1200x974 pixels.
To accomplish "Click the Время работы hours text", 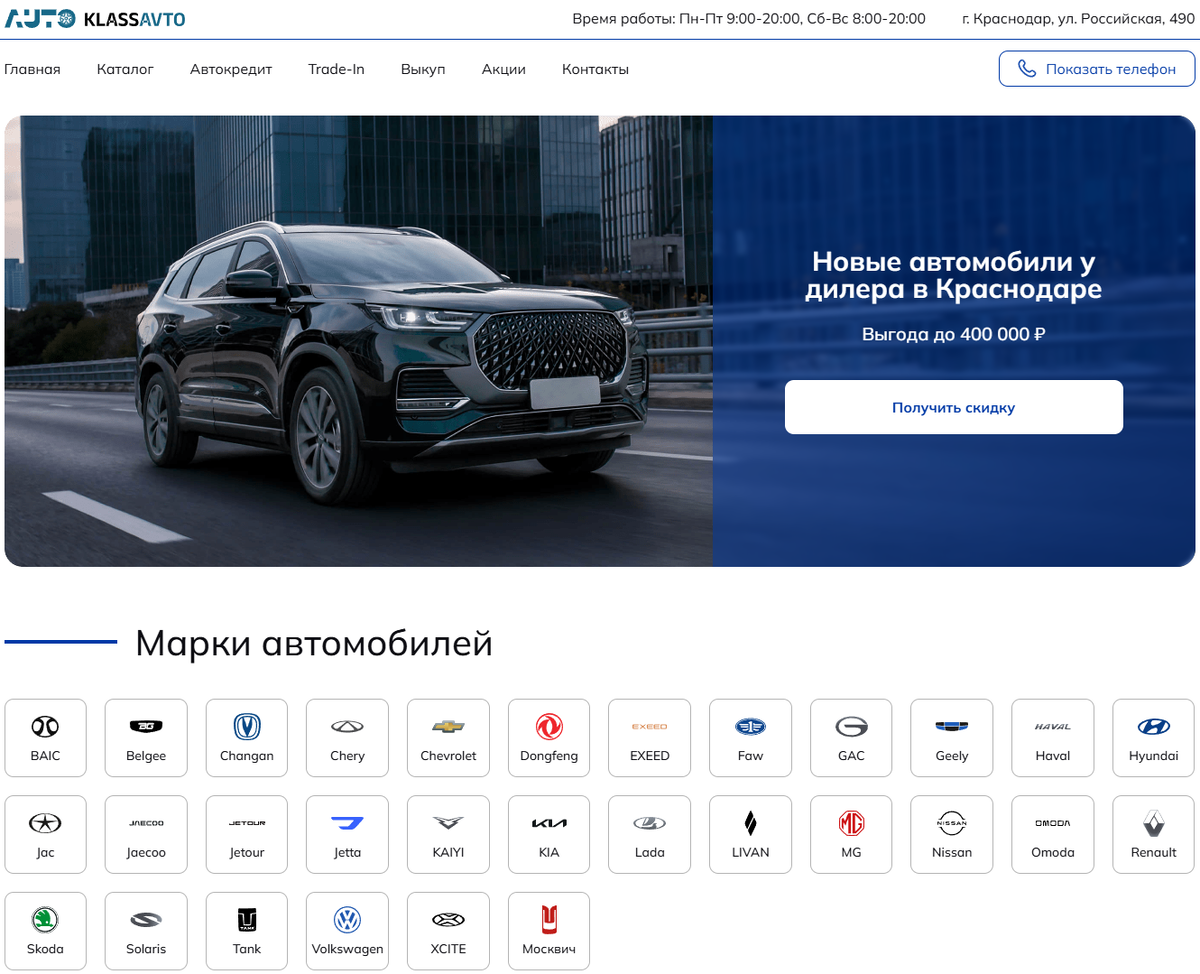I will coord(749,19).
